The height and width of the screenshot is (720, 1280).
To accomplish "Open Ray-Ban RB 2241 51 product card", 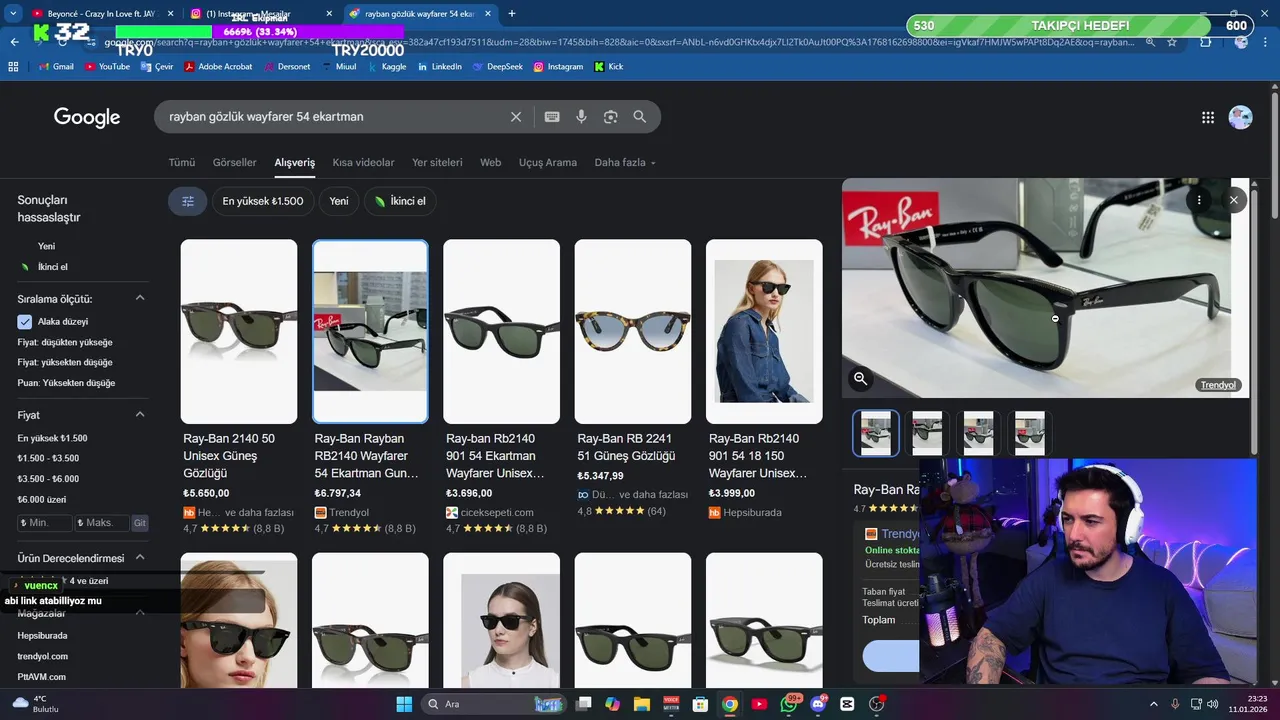I will [633, 378].
